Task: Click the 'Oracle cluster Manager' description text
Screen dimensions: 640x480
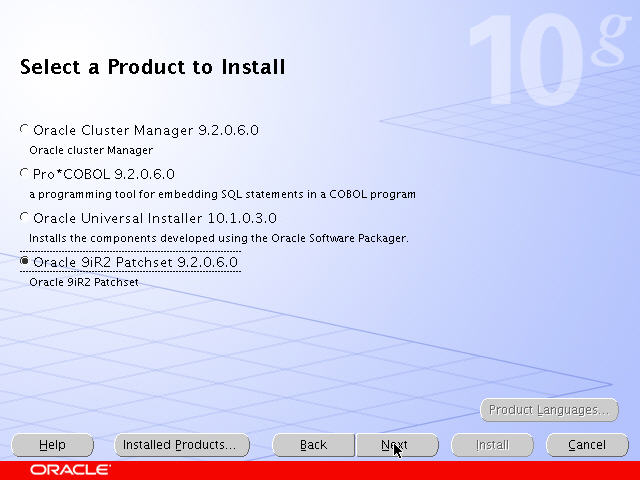Action: click(x=91, y=150)
